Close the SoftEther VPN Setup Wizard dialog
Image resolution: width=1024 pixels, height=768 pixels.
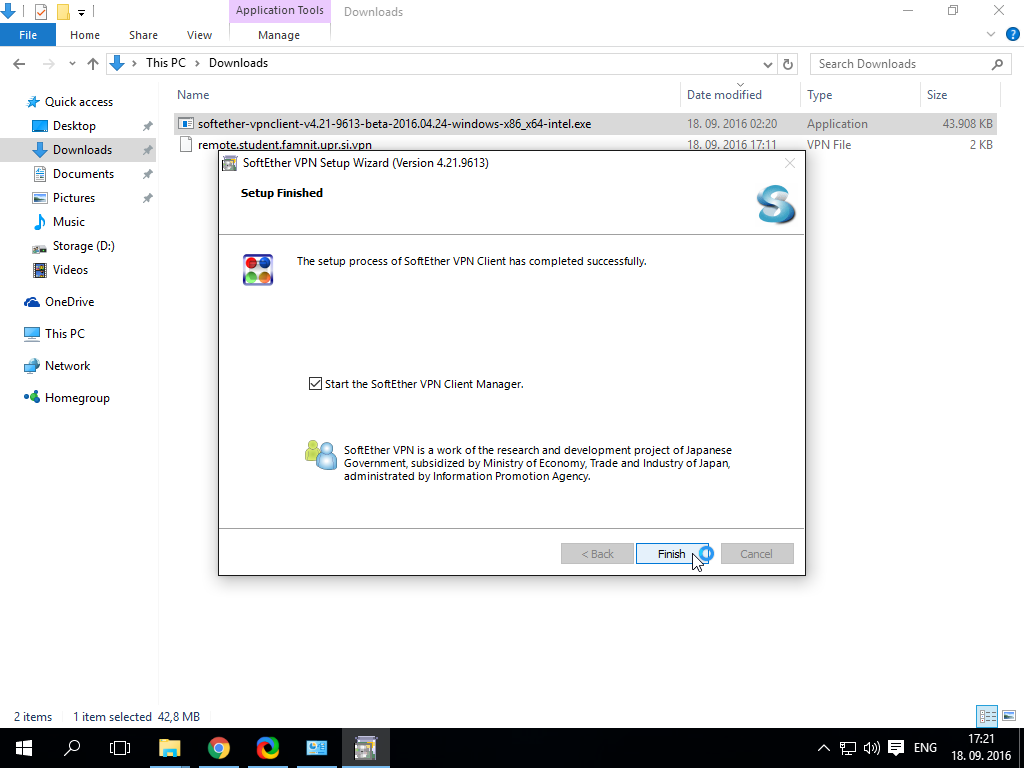pyautogui.click(x=790, y=163)
